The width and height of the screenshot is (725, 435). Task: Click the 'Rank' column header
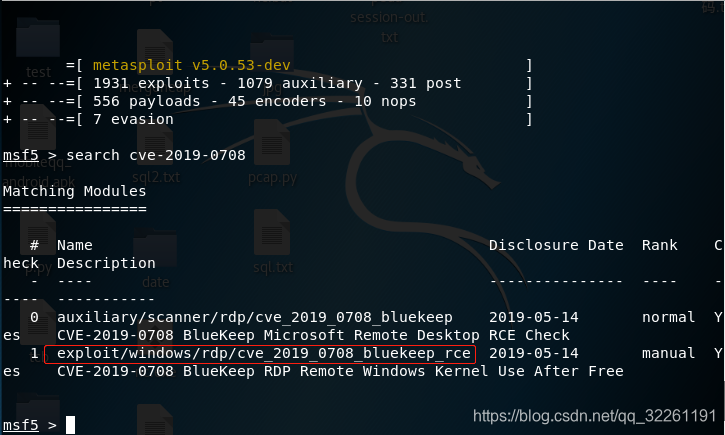point(660,245)
